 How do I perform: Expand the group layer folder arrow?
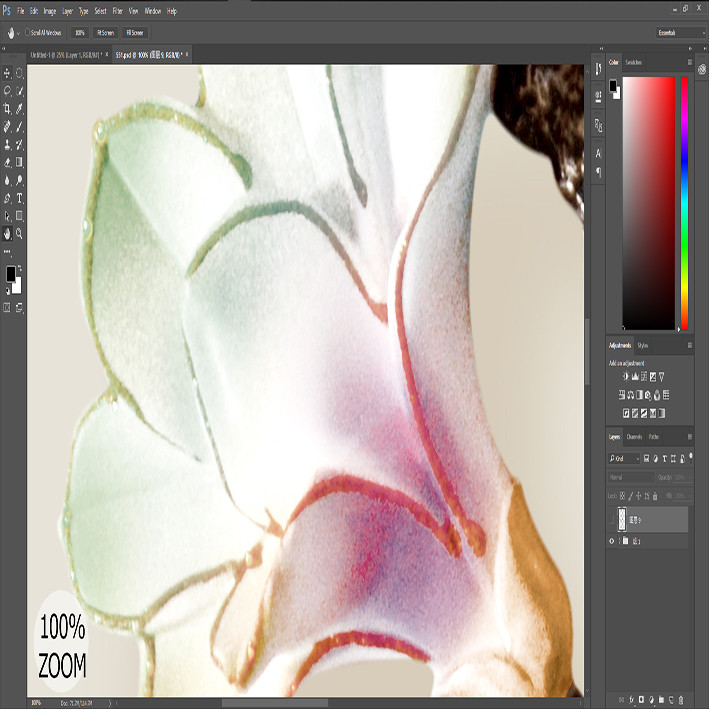coord(619,541)
